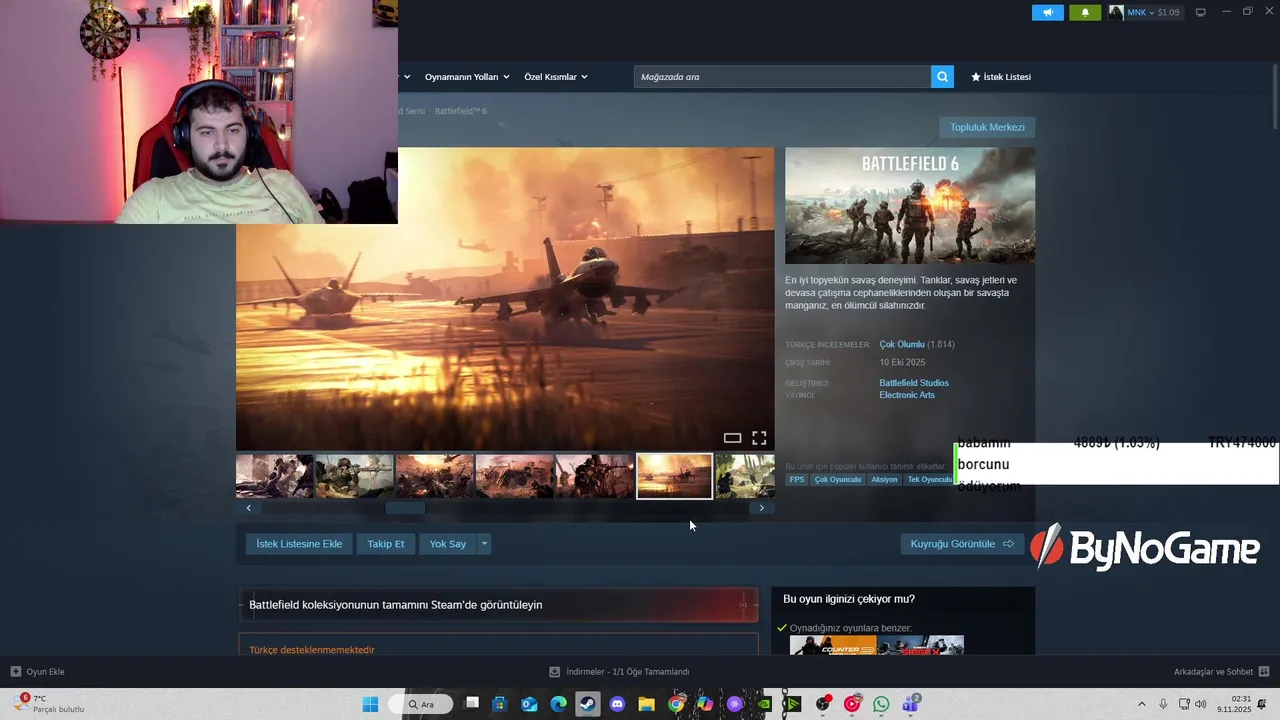Screen dimensions: 1280x720
Task: Open Discord from taskbar
Action: pyautogui.click(x=617, y=704)
